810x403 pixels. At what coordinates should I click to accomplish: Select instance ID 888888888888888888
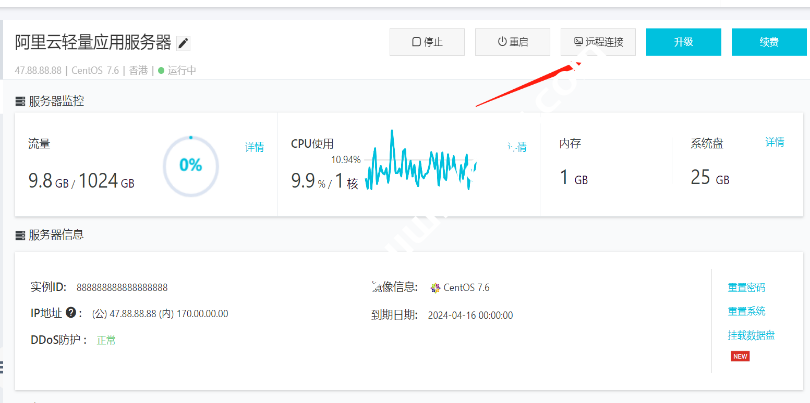click(x=122, y=287)
